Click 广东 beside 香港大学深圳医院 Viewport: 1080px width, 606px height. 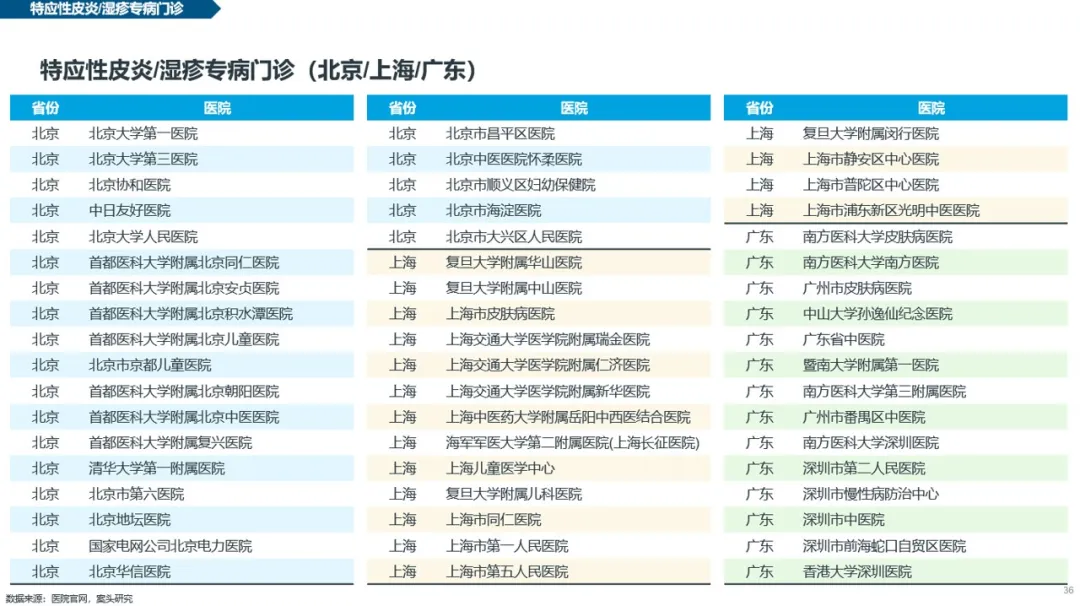(x=759, y=572)
